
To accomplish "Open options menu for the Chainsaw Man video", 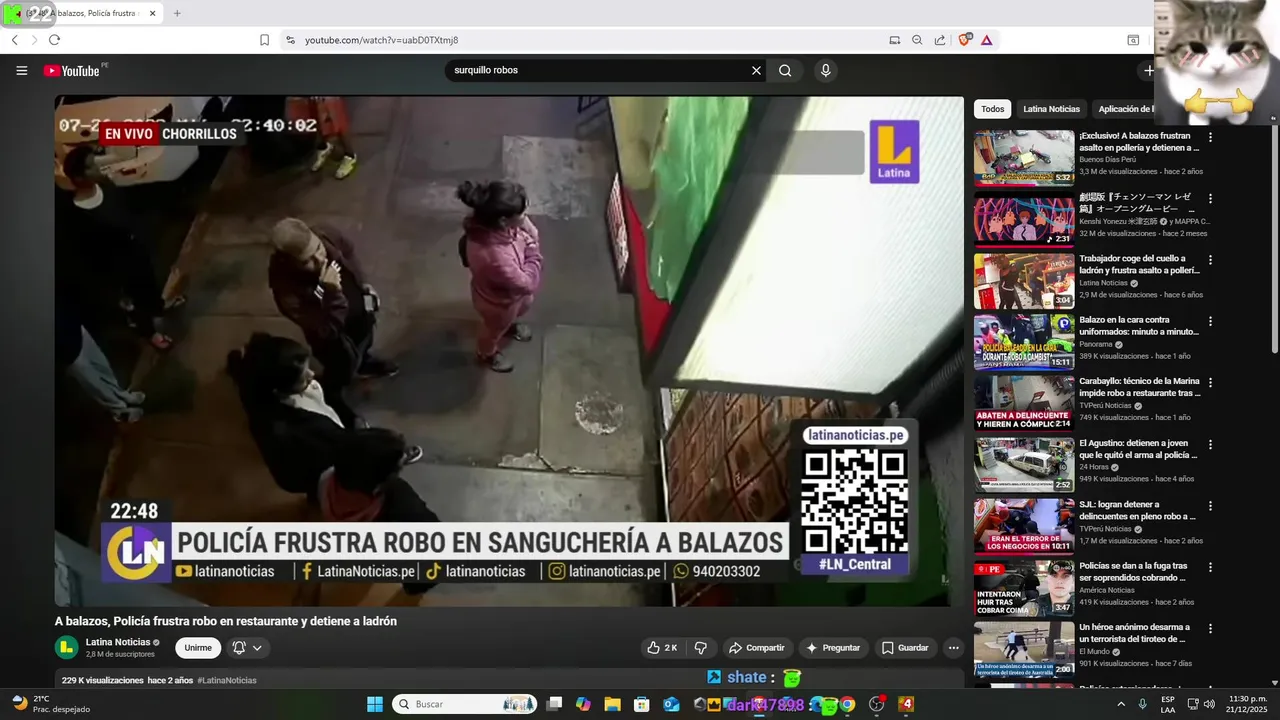I will [x=1210, y=199].
